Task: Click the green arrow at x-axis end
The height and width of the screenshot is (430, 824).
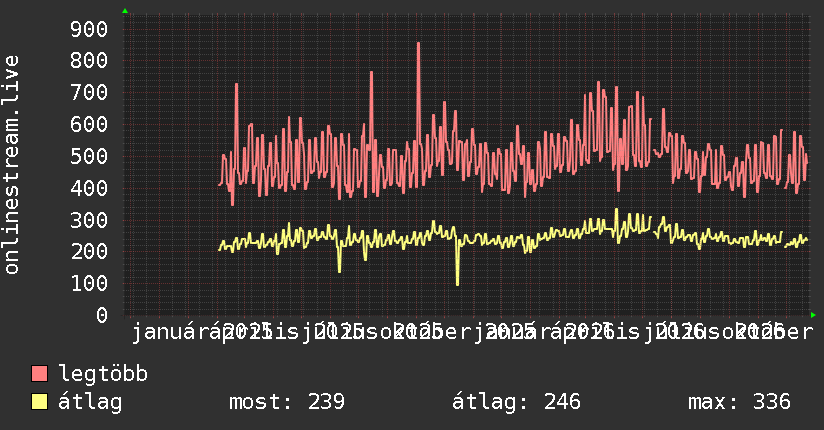Action: pos(813,315)
